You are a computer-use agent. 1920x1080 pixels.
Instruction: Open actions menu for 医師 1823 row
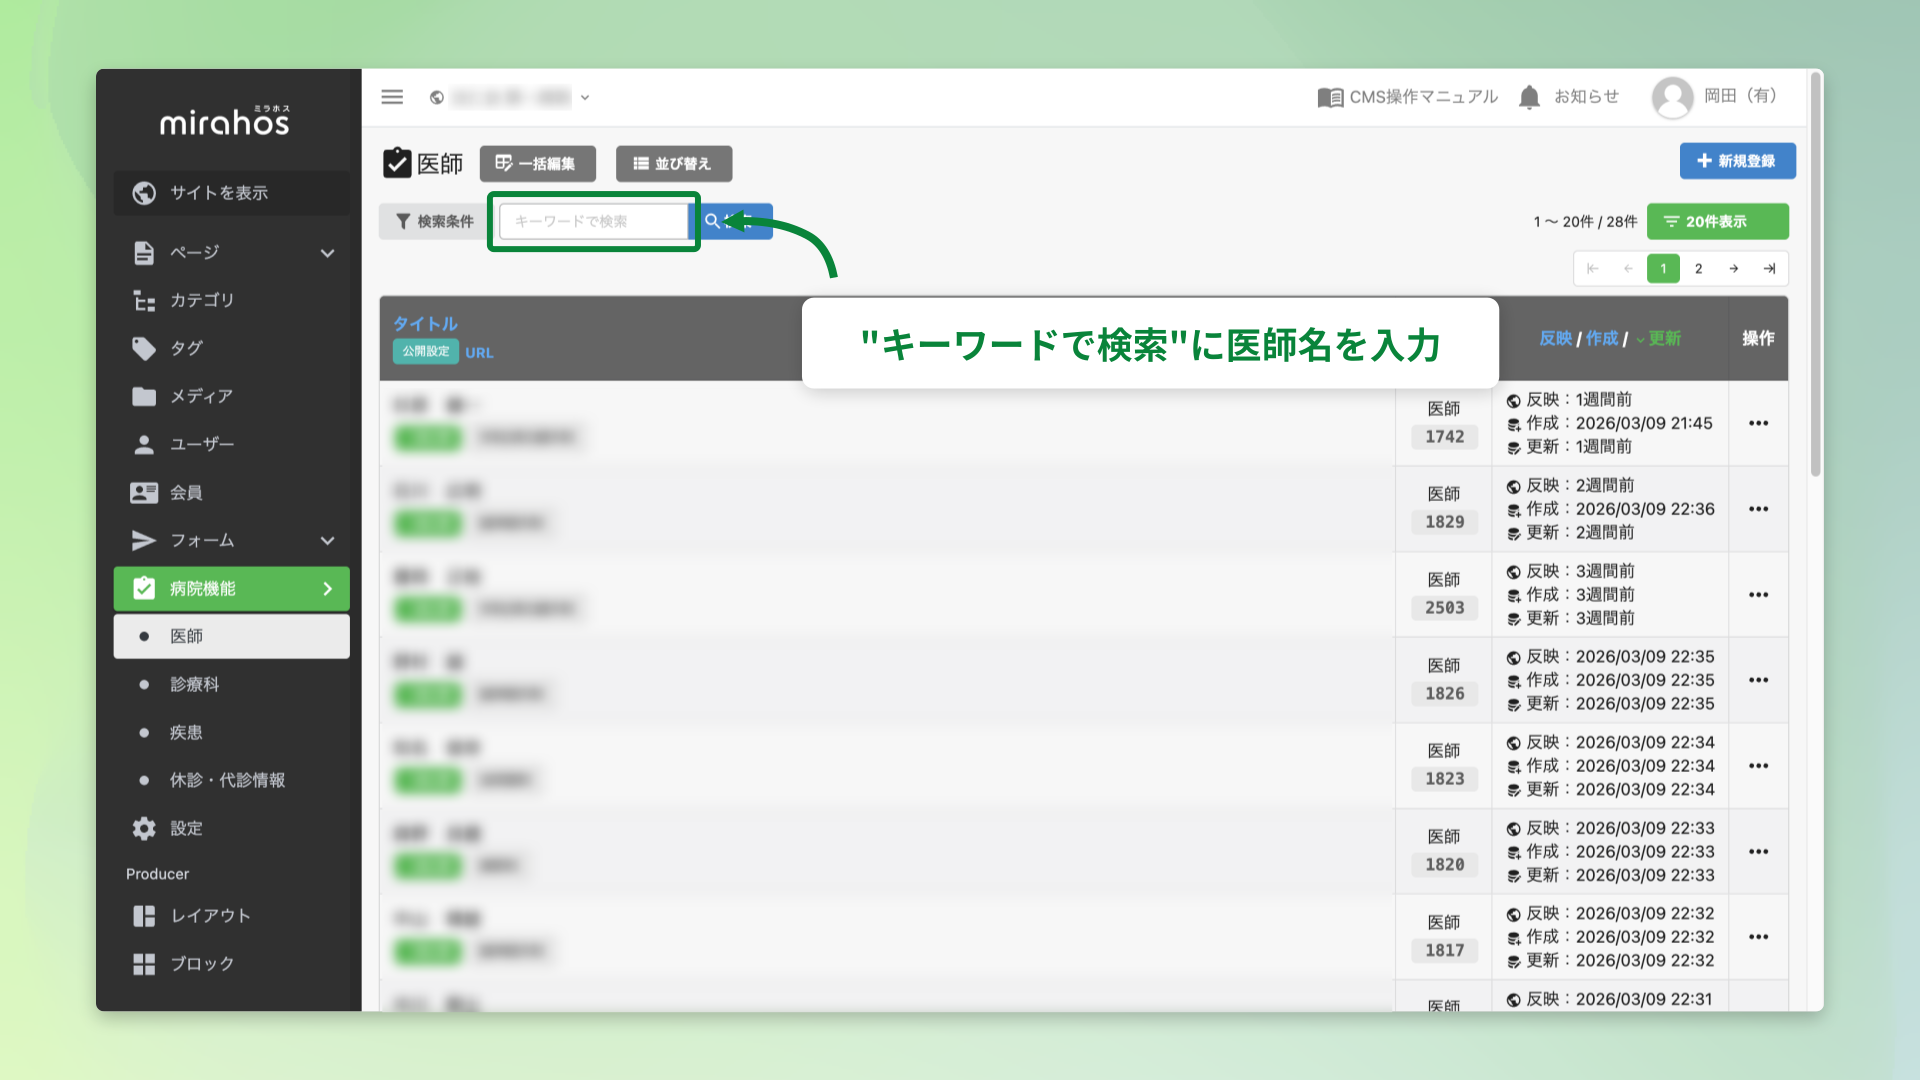click(x=1759, y=766)
